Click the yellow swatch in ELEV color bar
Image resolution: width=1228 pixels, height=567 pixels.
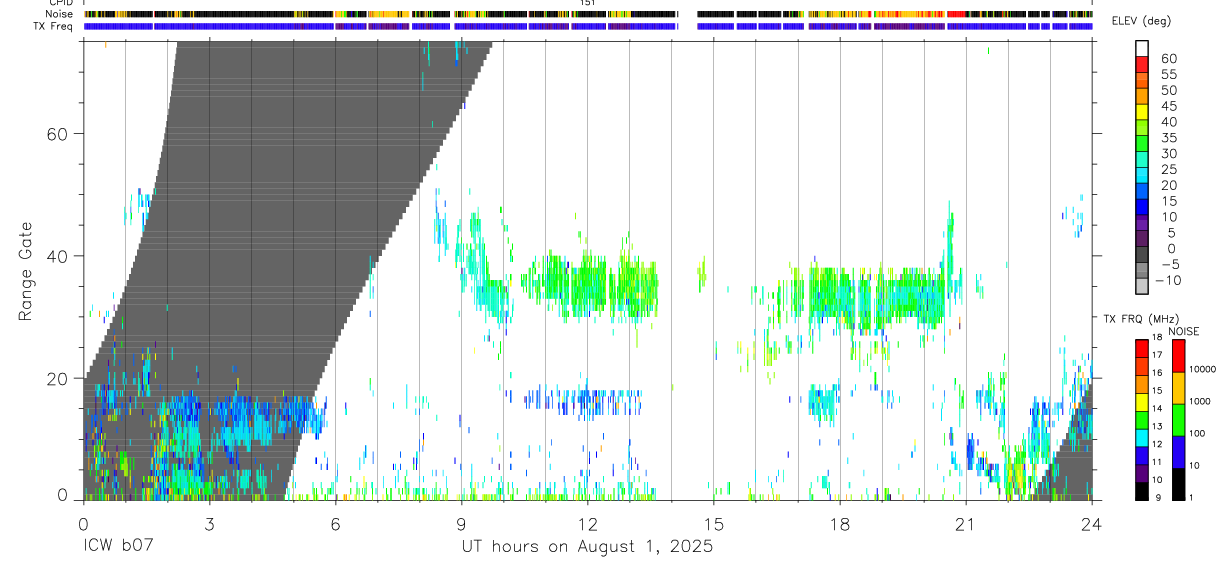pyautogui.click(x=1142, y=112)
